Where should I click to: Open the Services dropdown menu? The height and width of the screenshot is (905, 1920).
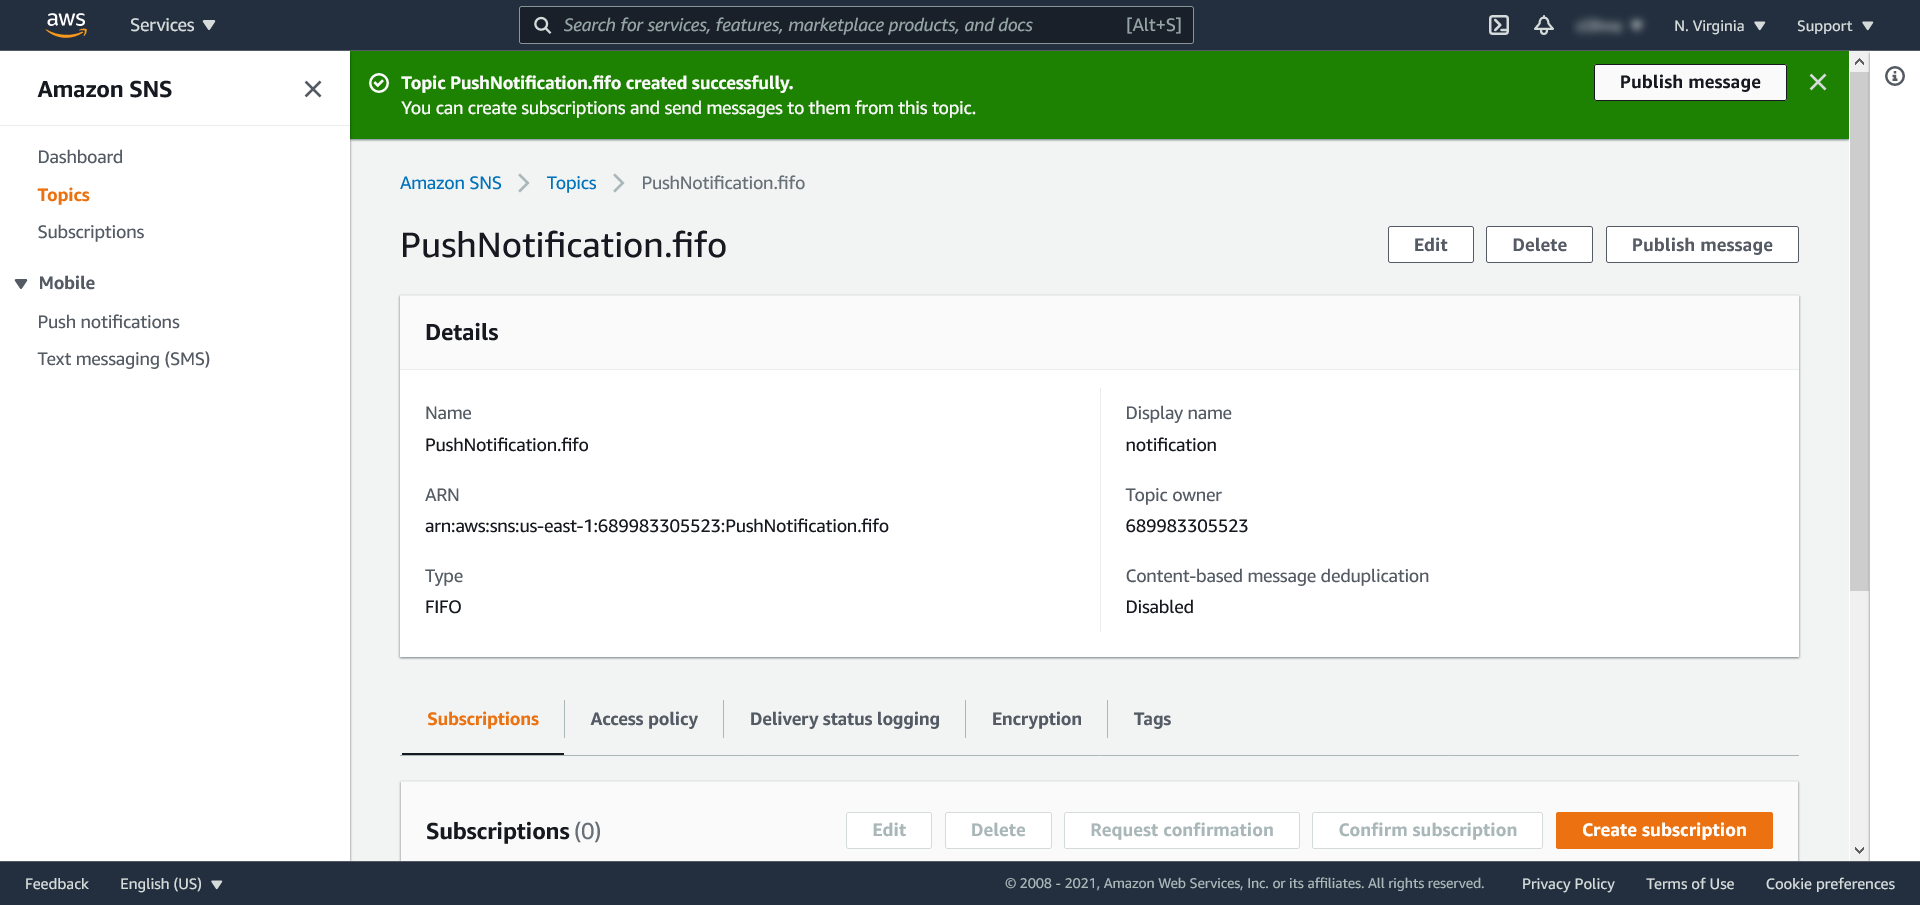tap(172, 25)
